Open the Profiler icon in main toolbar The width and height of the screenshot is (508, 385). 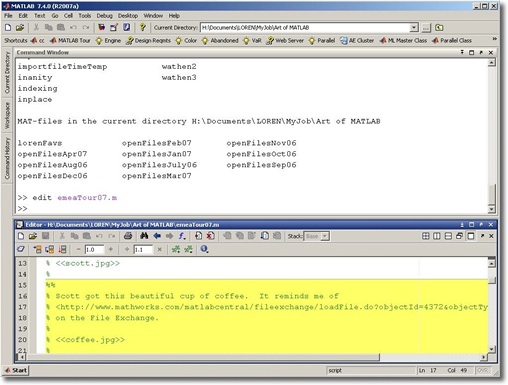click(126, 28)
